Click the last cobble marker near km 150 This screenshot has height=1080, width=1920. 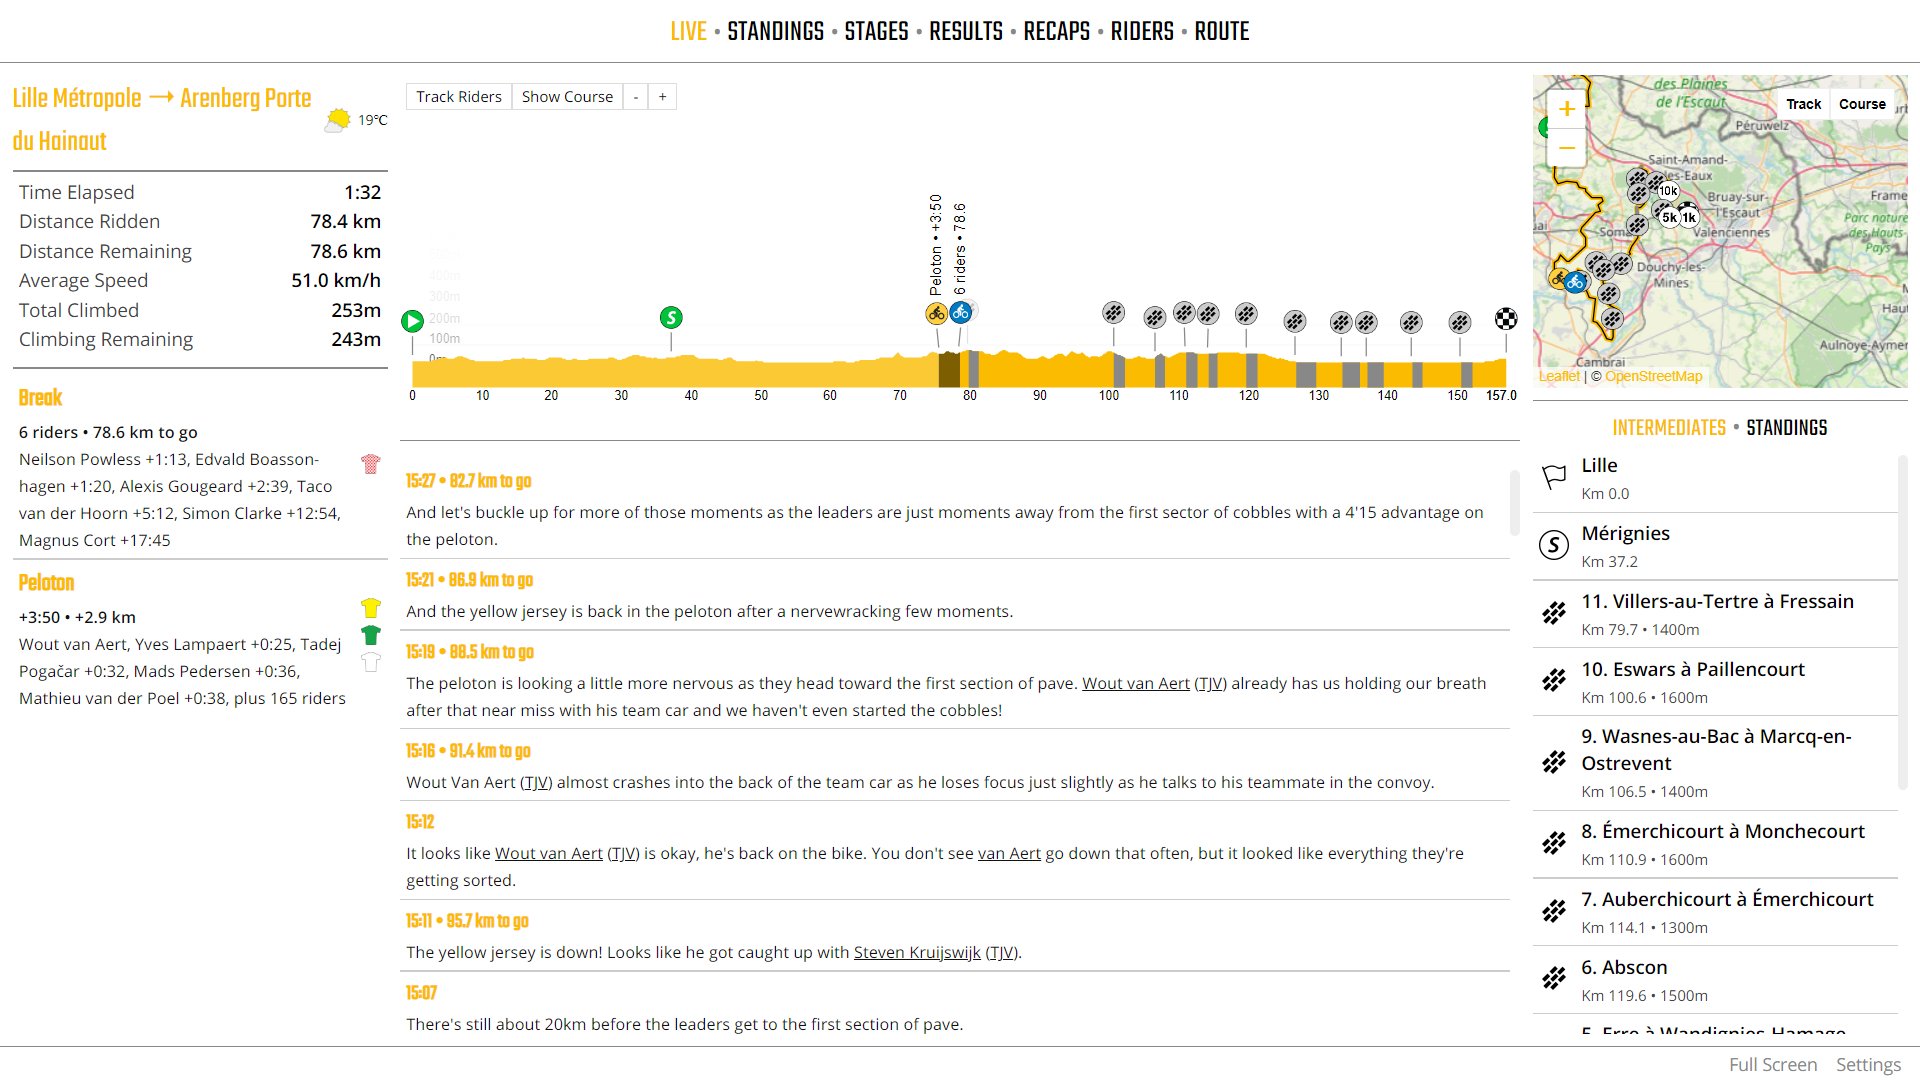tap(1460, 322)
